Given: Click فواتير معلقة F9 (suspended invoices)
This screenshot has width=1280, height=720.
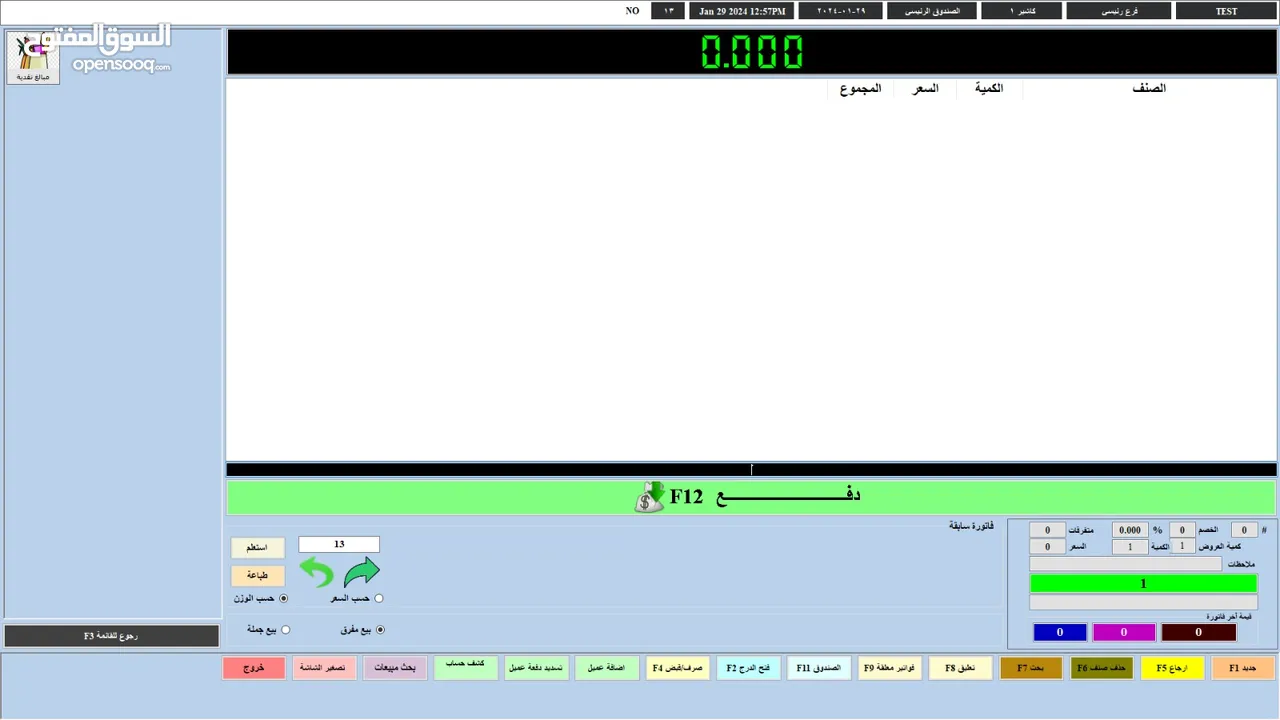Looking at the screenshot, I should tap(890, 668).
